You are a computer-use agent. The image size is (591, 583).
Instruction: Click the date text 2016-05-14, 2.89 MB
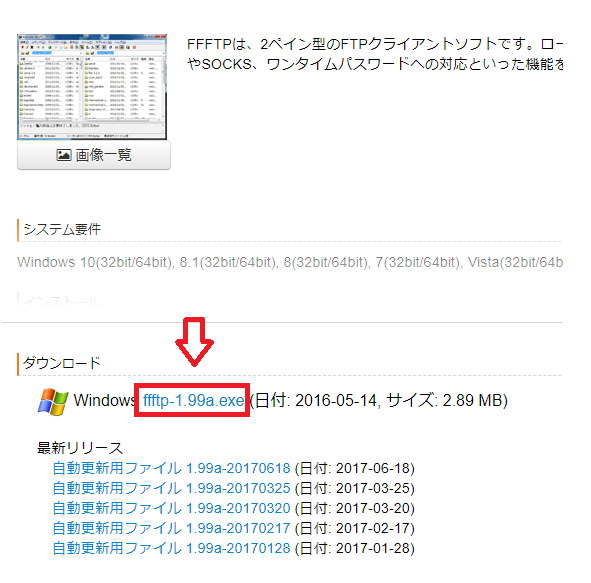(x=379, y=400)
